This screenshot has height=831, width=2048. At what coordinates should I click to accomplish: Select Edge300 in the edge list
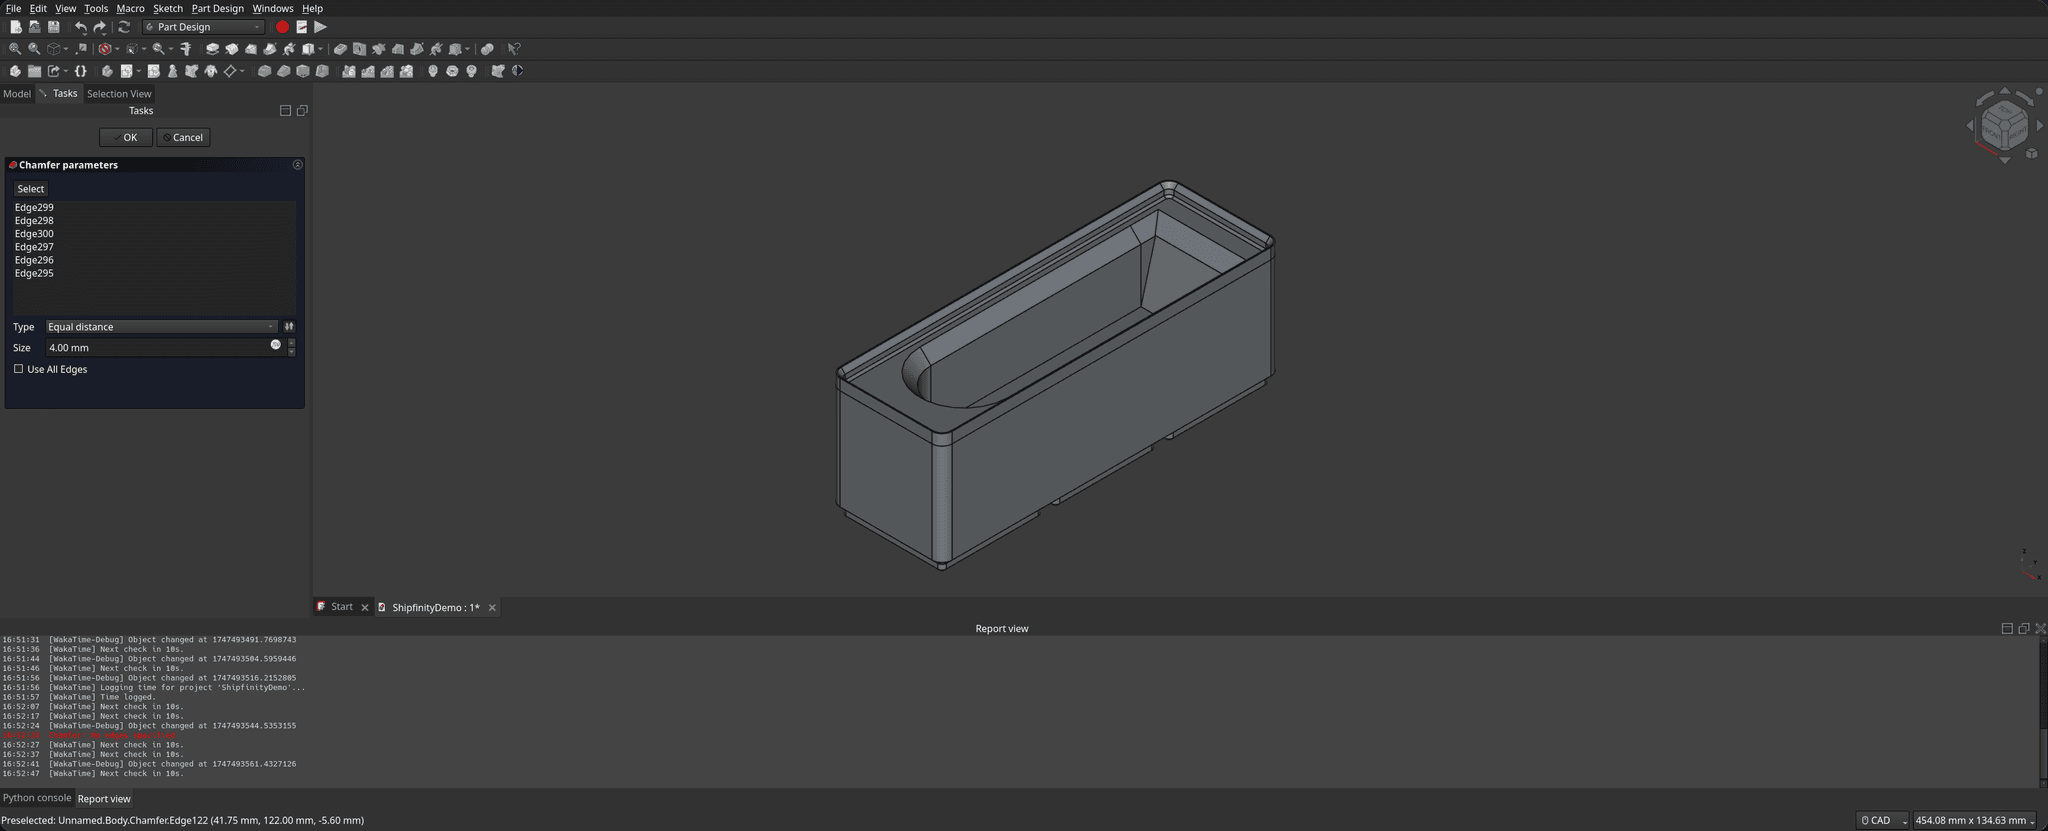click(34, 233)
